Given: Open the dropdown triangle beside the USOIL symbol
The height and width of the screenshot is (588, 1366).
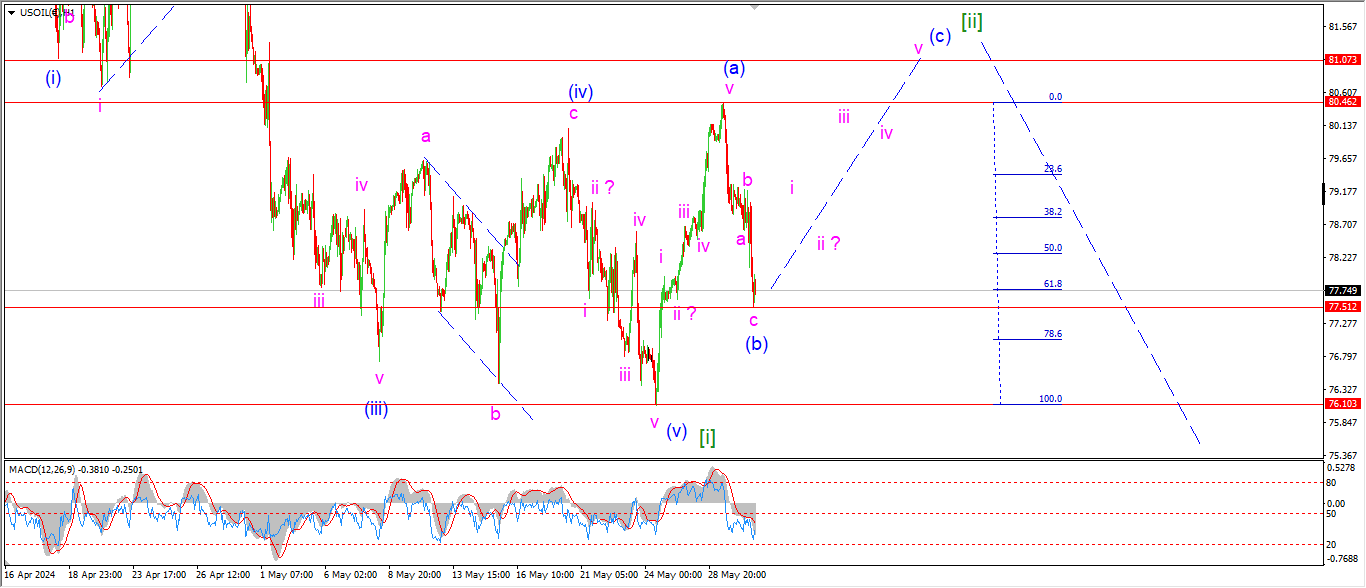Looking at the screenshot, I should point(11,12).
